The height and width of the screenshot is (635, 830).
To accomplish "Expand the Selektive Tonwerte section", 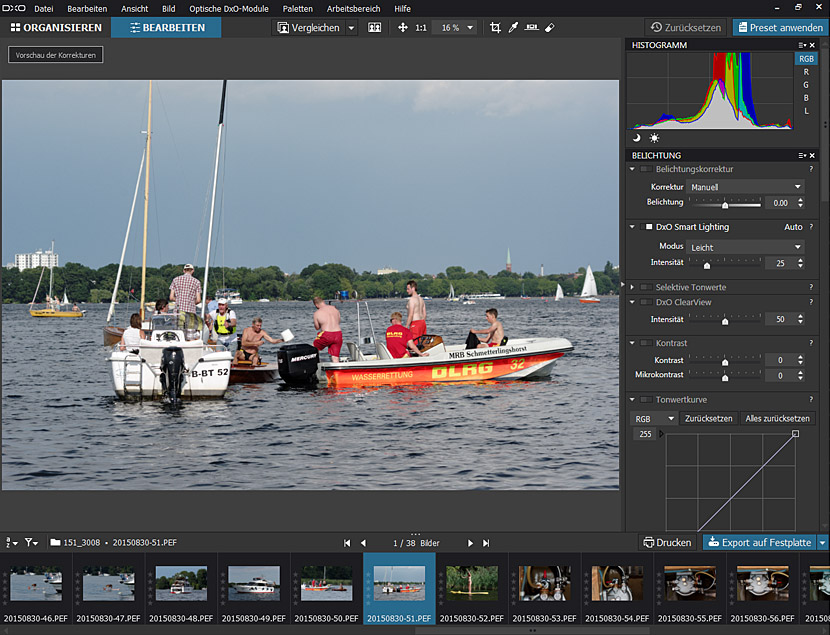I will (x=632, y=287).
